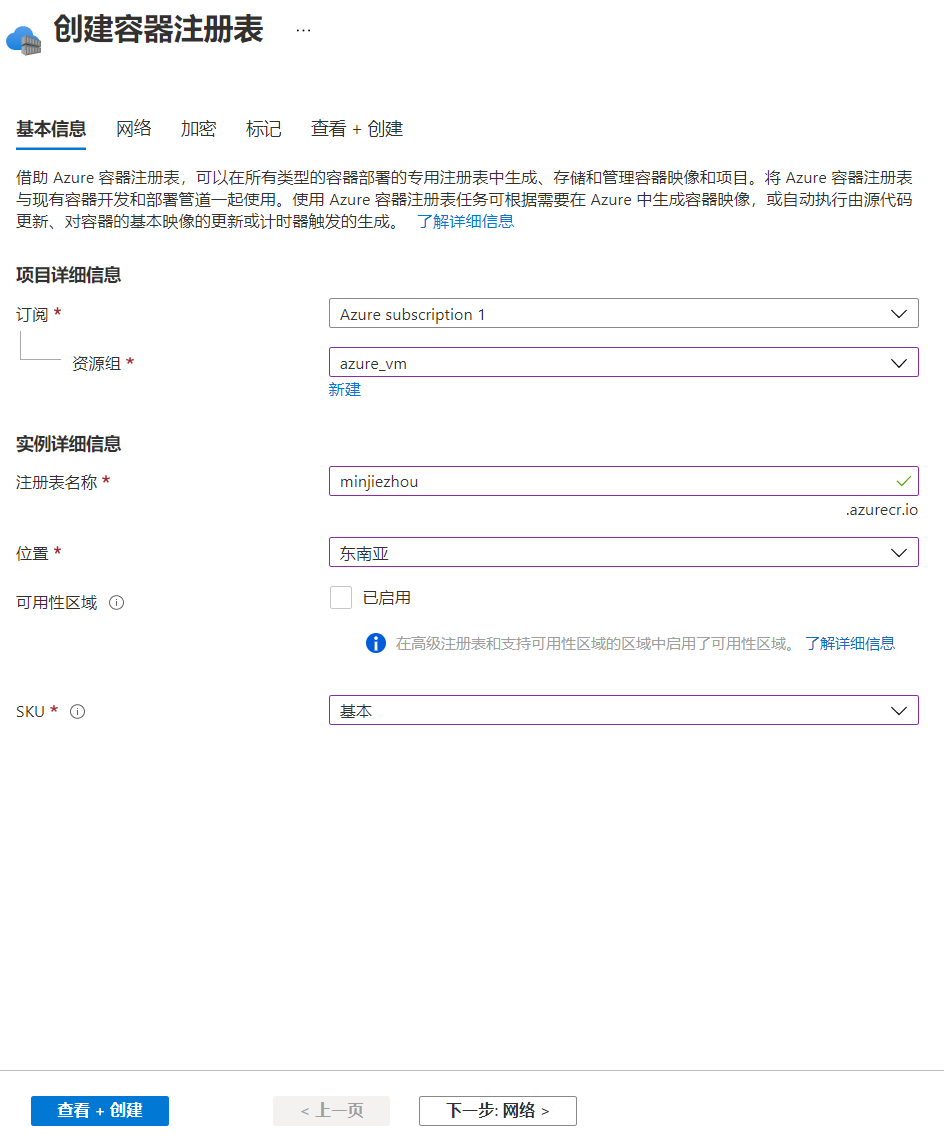Open the 加密 tab
This screenshot has width=944, height=1142.
click(198, 129)
